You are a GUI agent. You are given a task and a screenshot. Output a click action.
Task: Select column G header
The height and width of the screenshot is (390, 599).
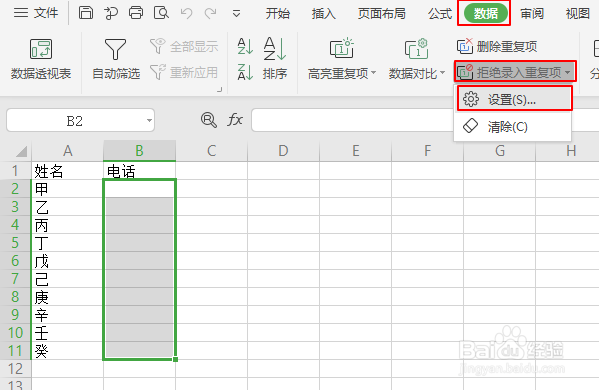click(x=499, y=151)
